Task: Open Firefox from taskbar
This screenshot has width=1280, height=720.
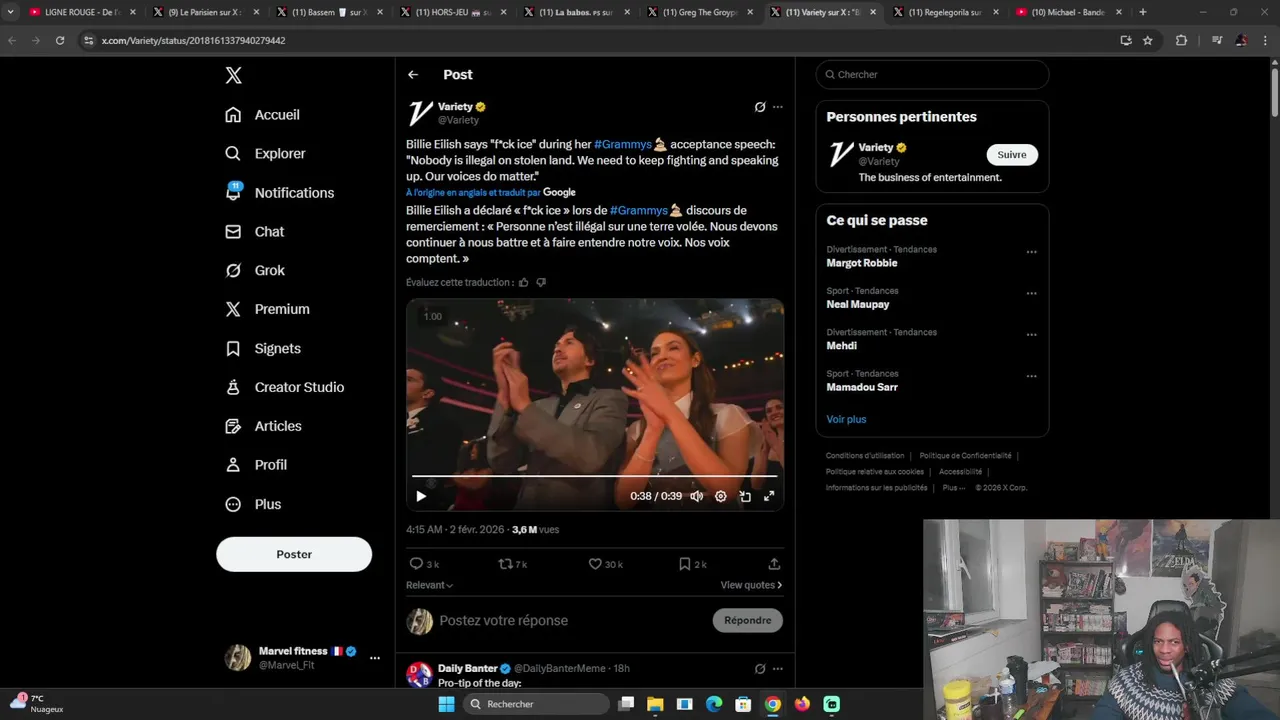Action: coord(802,704)
